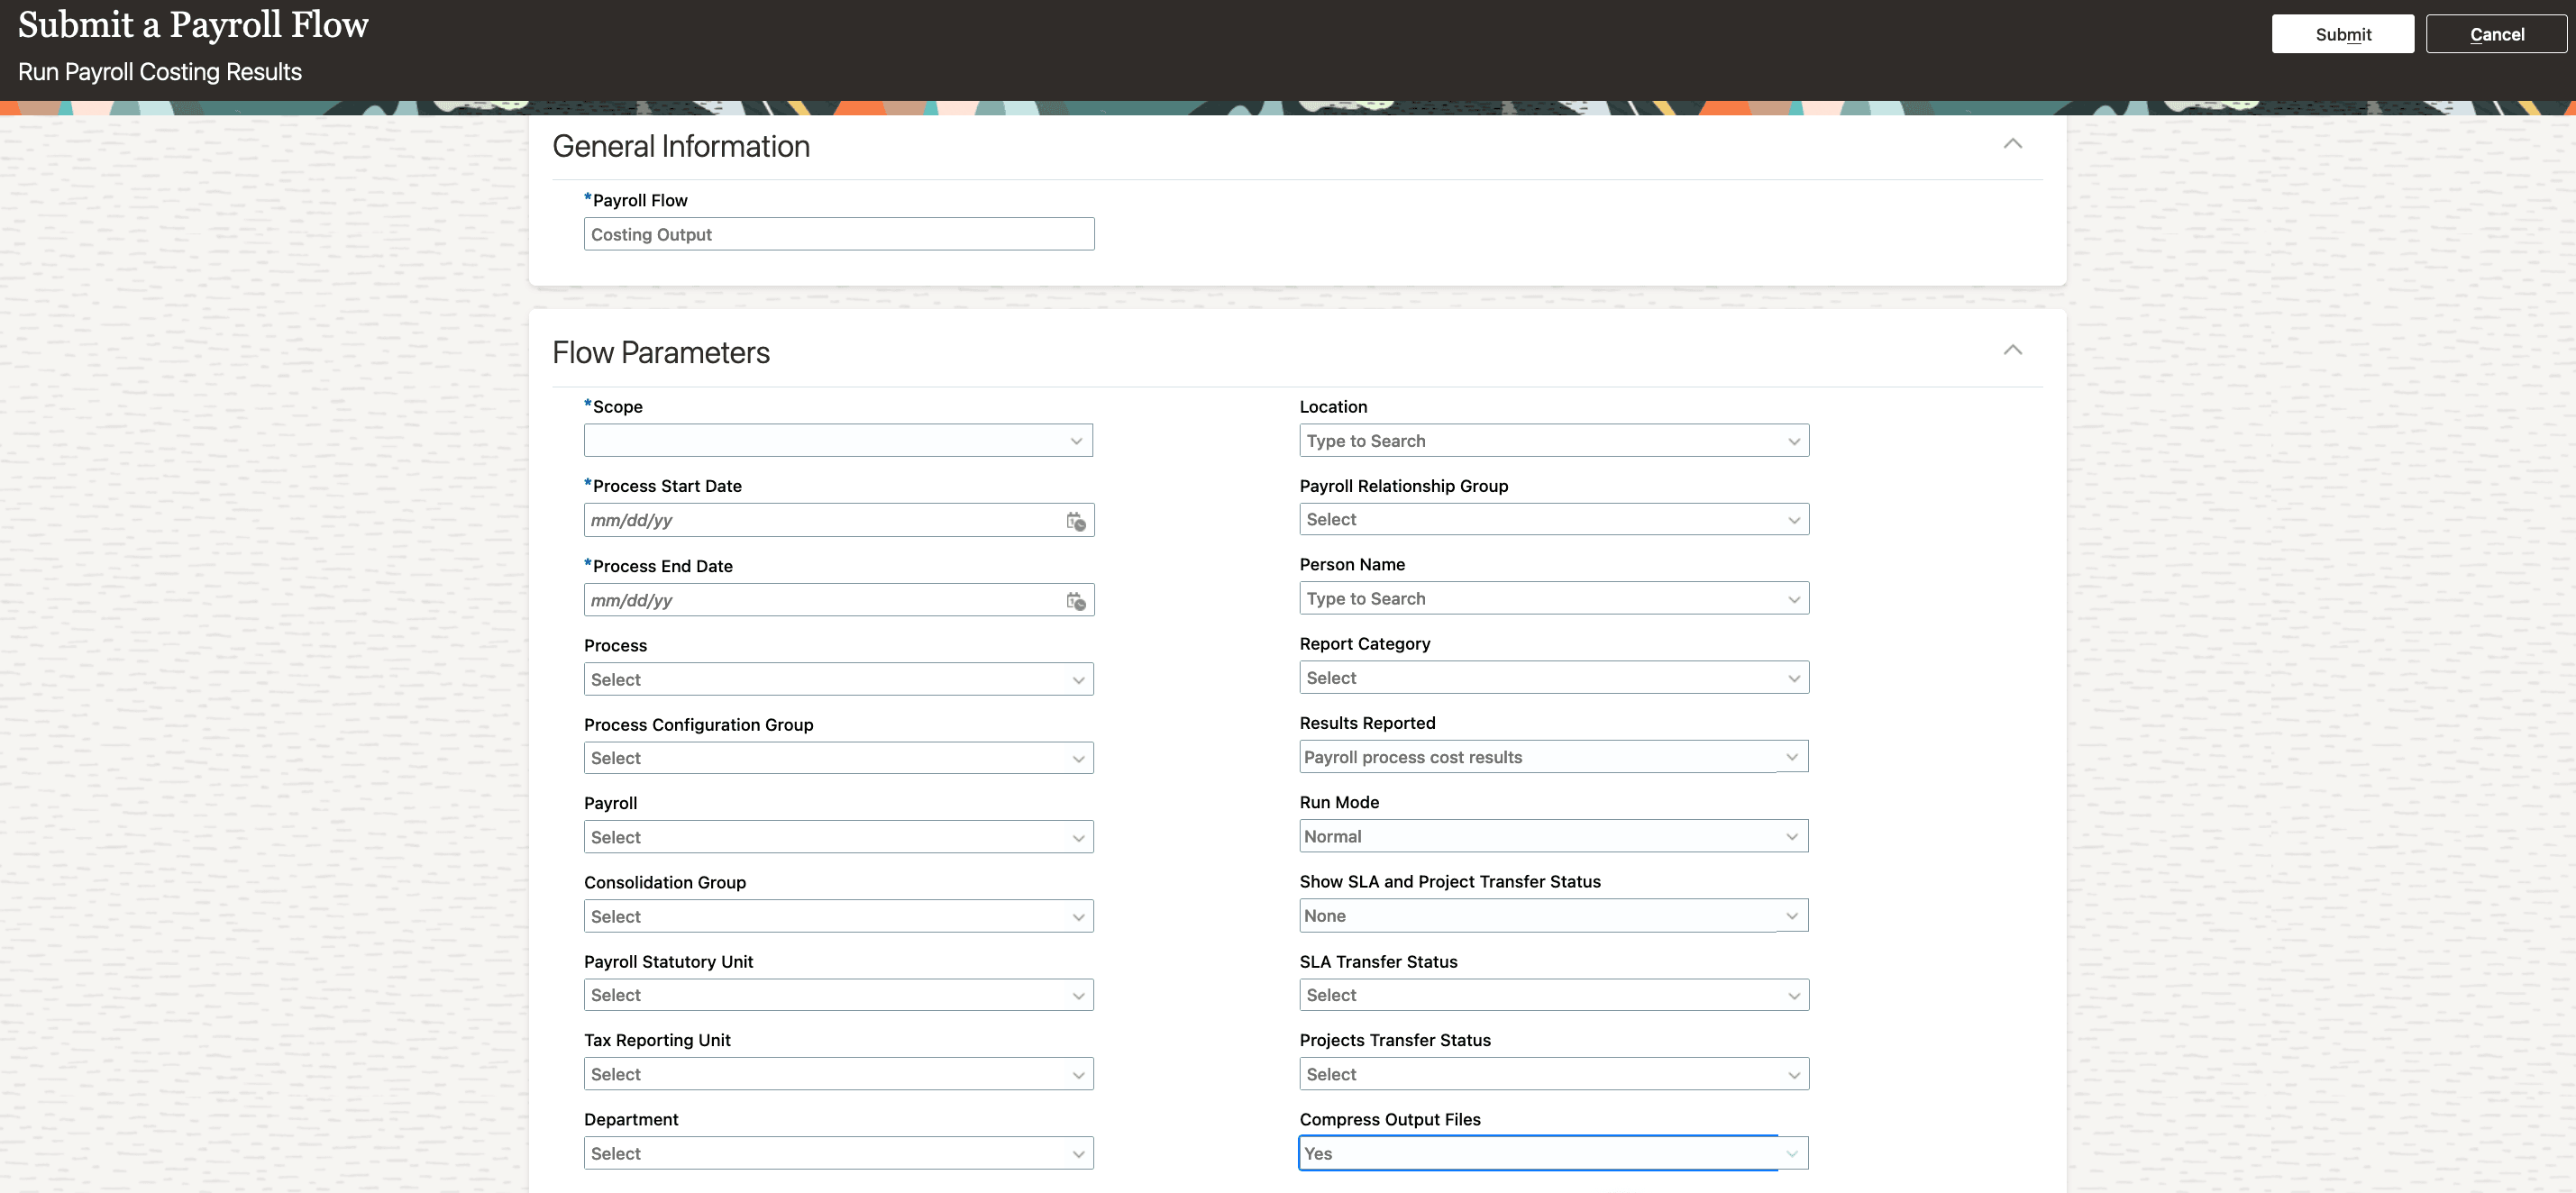The image size is (2576, 1193).
Task: Expand the Department dropdown arrow
Action: (x=1078, y=1153)
